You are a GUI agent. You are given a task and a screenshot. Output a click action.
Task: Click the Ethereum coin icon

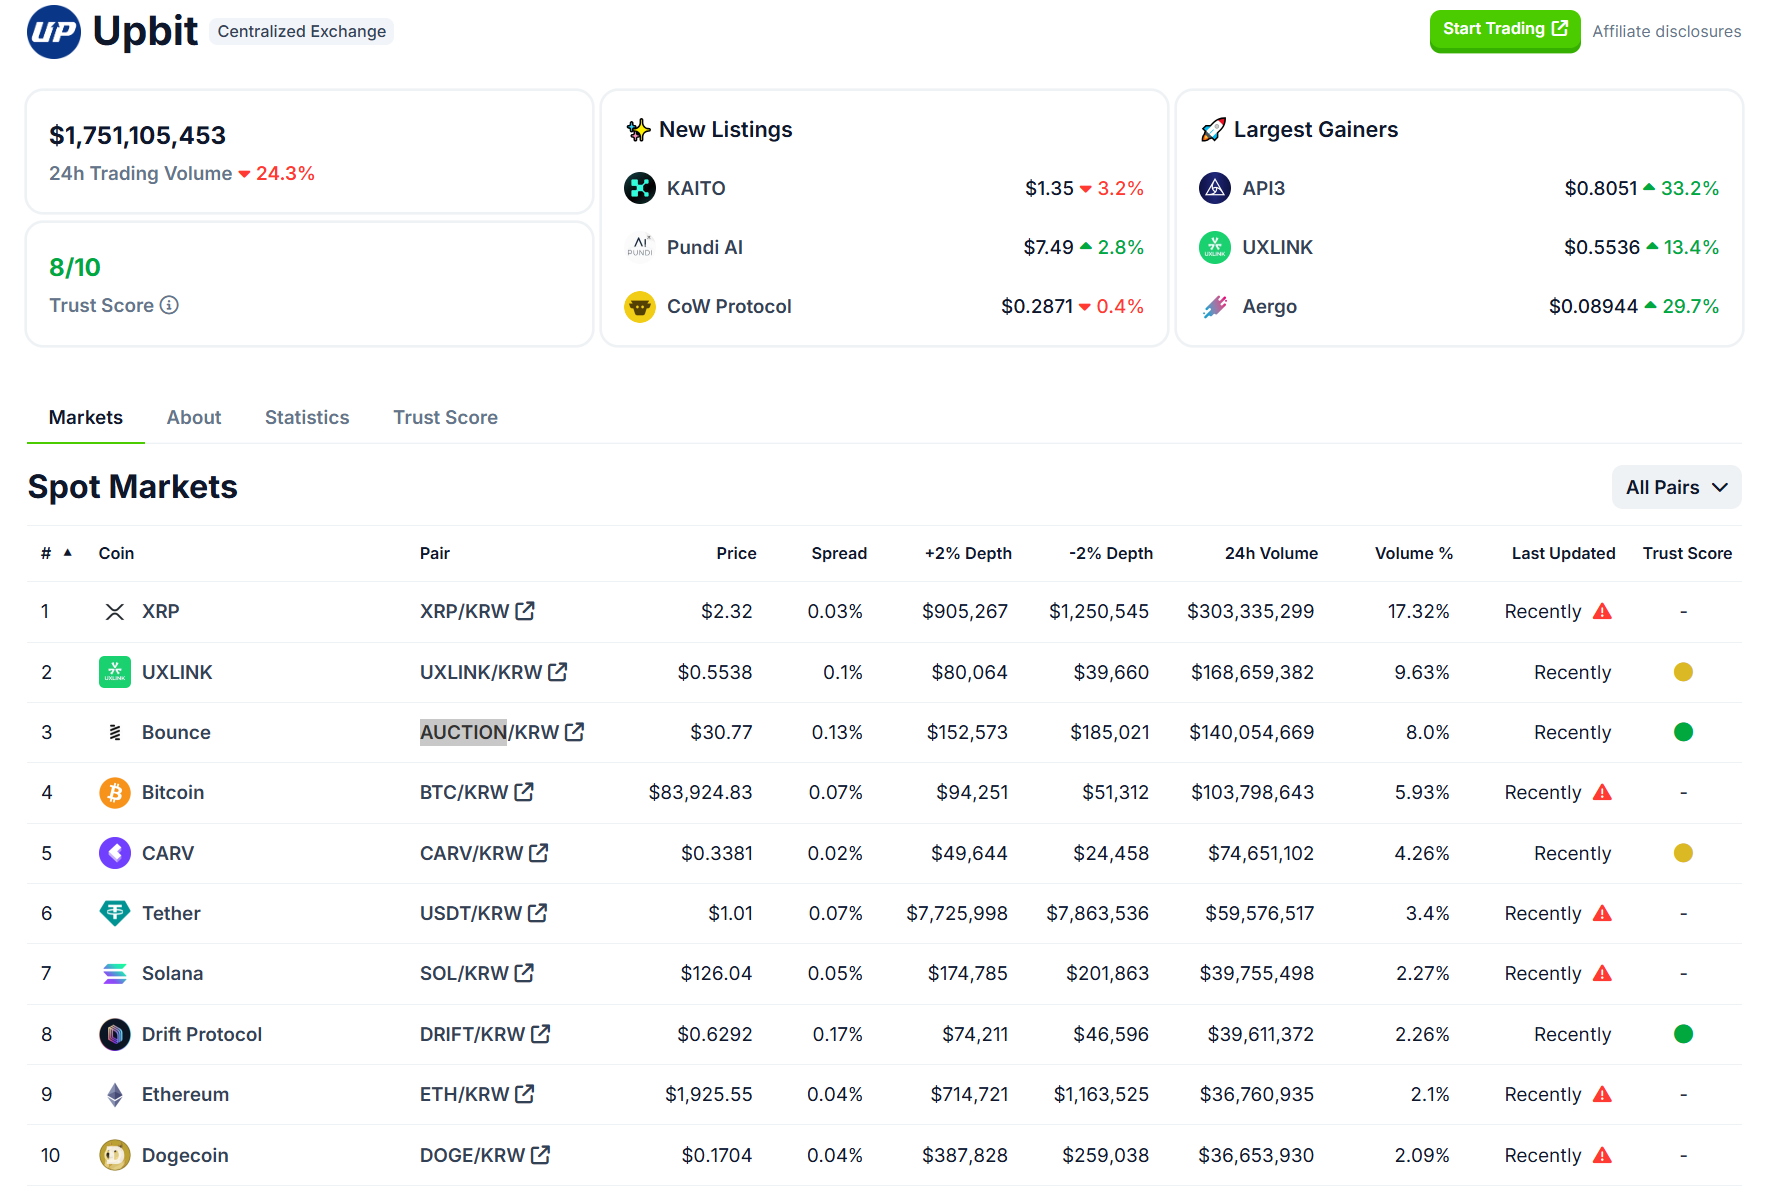point(115,1094)
